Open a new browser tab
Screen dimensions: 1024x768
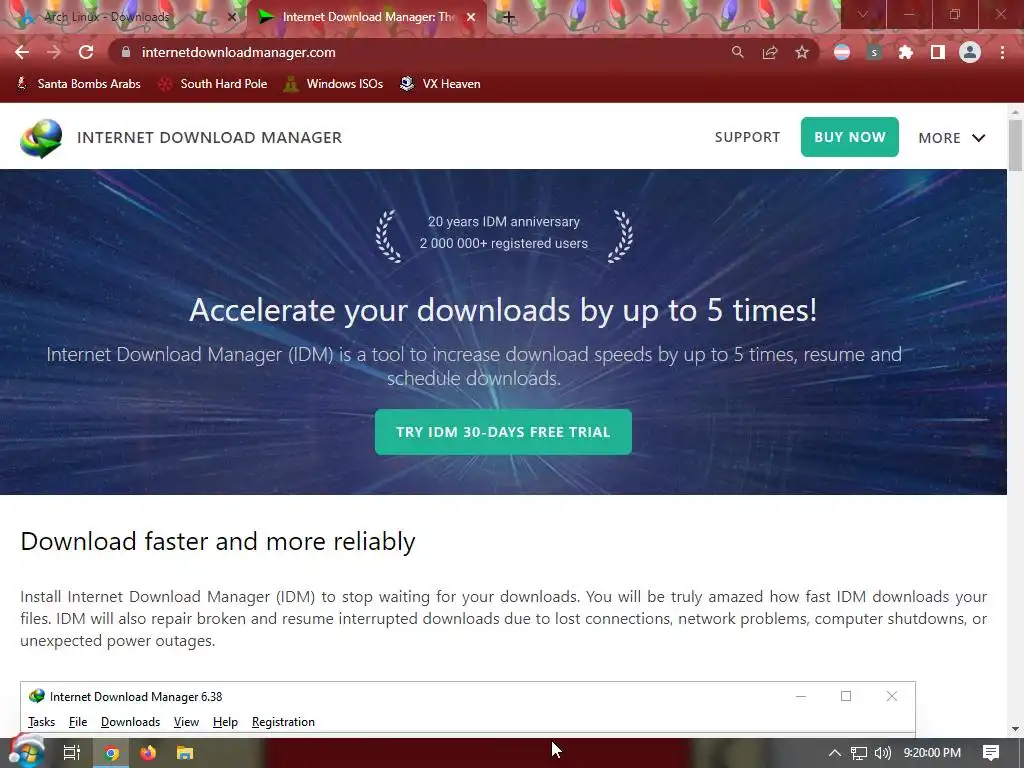pos(509,17)
